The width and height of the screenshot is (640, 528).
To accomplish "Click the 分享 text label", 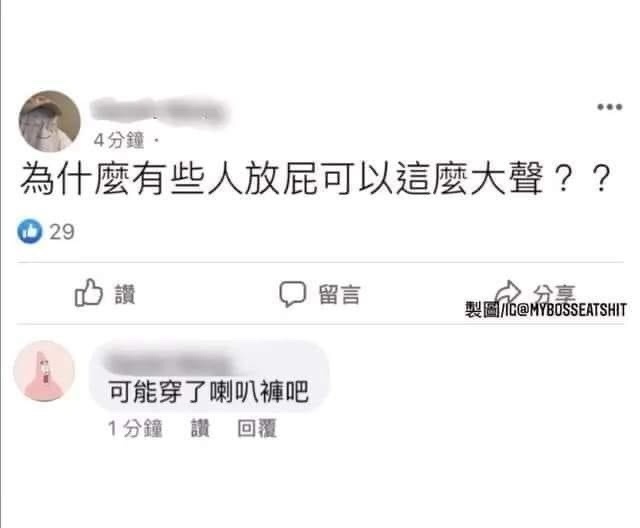I will [x=554, y=292].
